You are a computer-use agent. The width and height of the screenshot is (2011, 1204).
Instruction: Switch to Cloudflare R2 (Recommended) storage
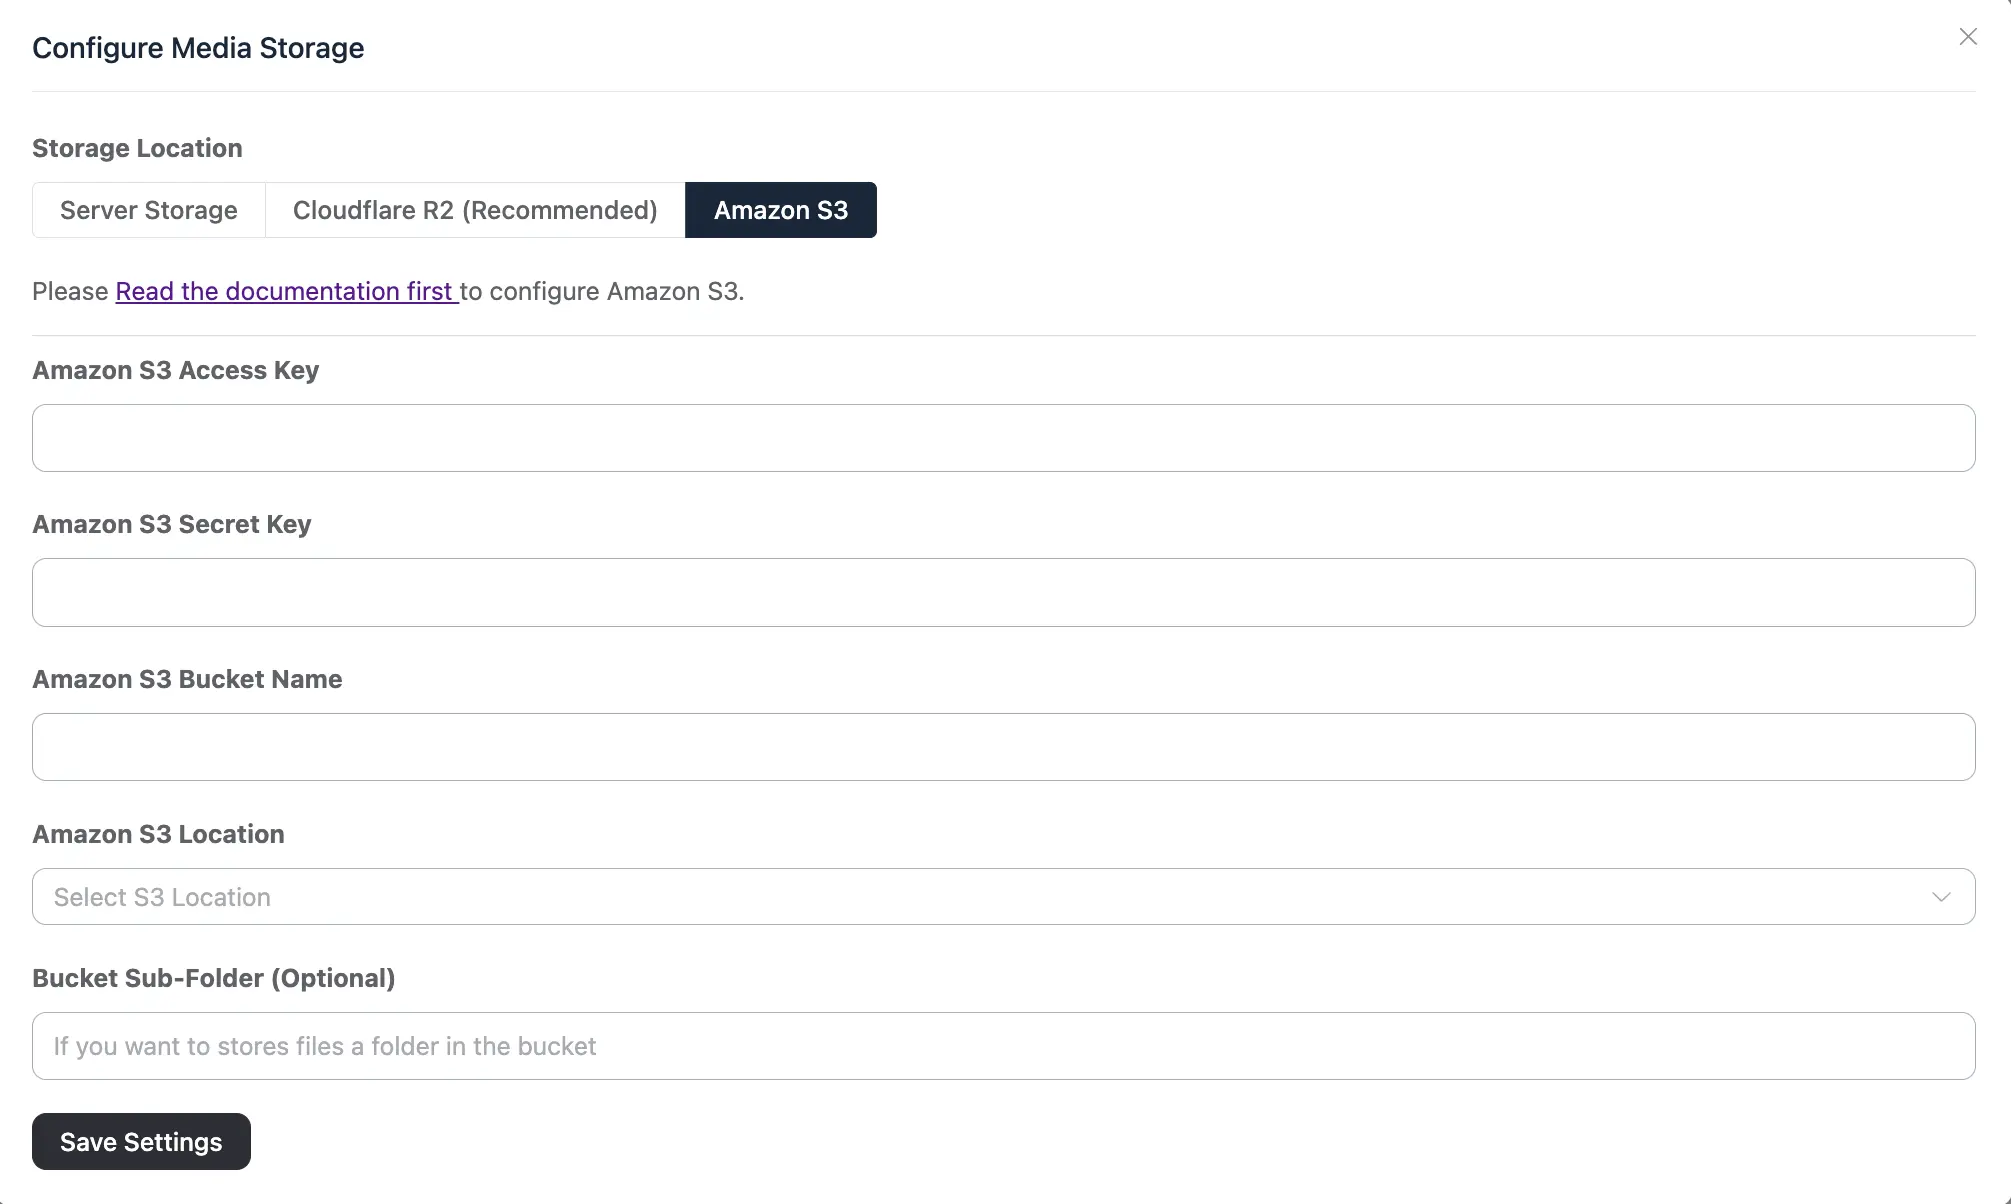tap(475, 210)
